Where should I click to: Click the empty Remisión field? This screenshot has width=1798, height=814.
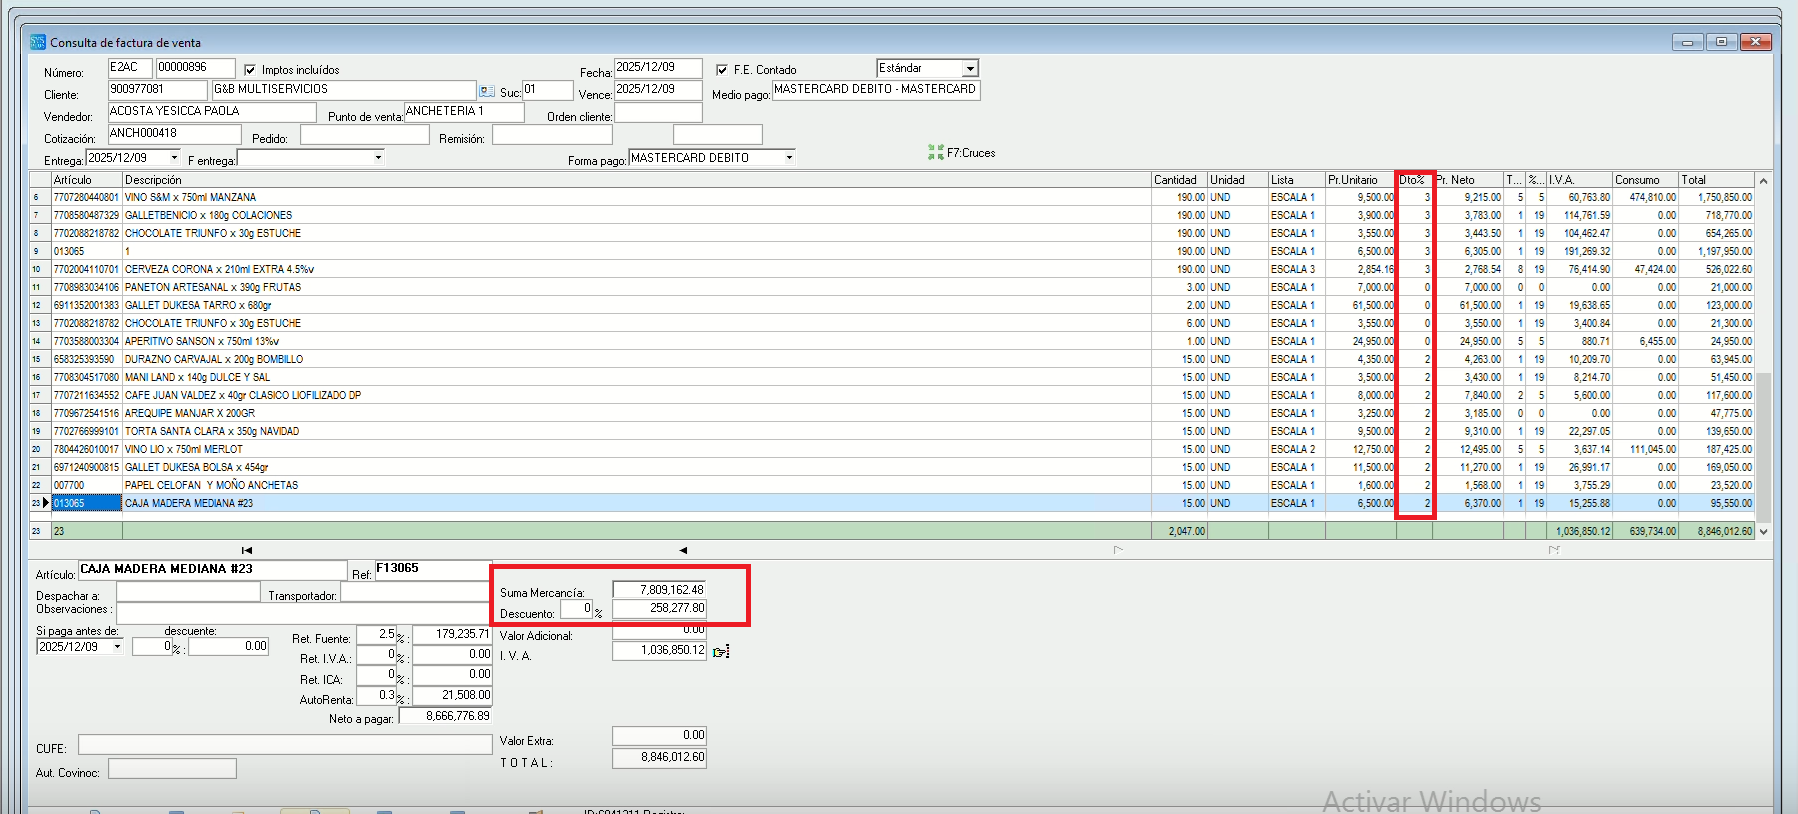(x=552, y=134)
